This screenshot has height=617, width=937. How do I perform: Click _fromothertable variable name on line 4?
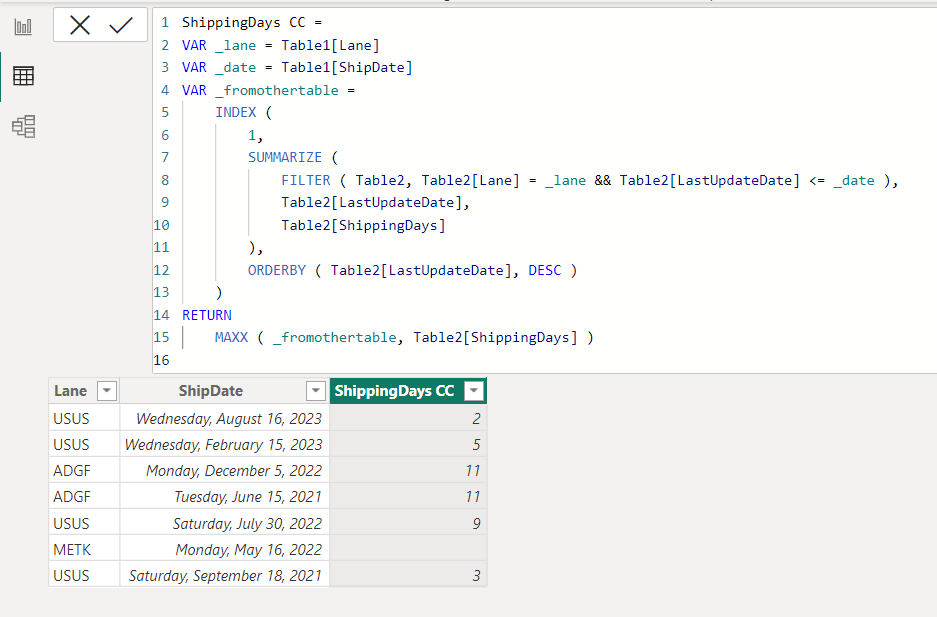277,90
